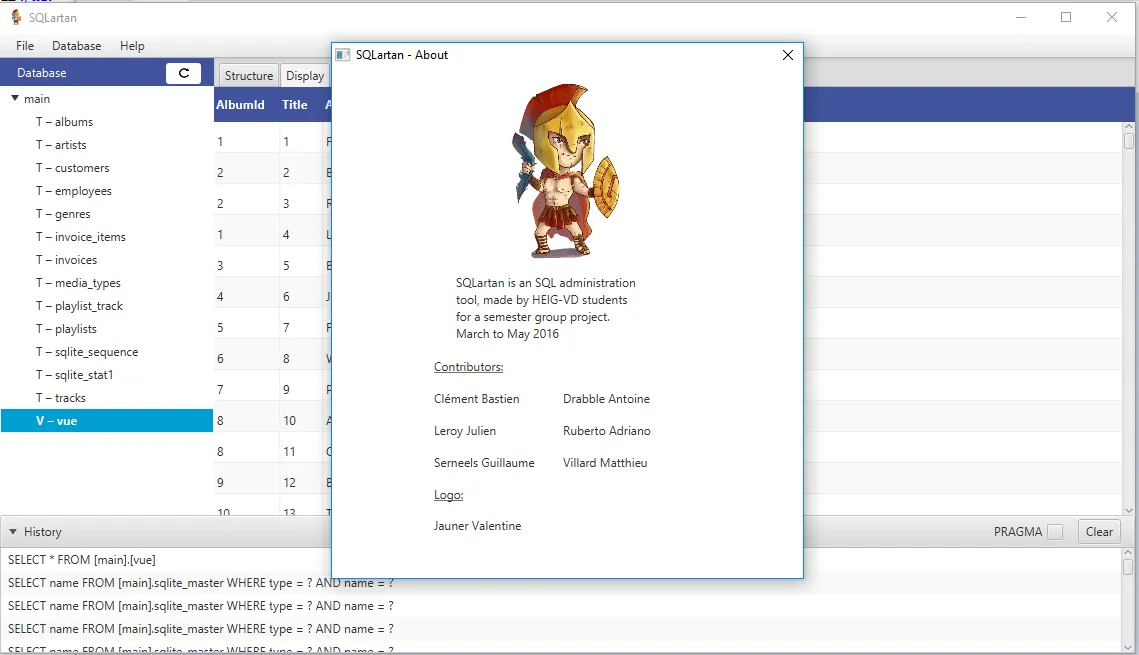
Task: Click contributor name Villard Matthieu
Action: 605,463
